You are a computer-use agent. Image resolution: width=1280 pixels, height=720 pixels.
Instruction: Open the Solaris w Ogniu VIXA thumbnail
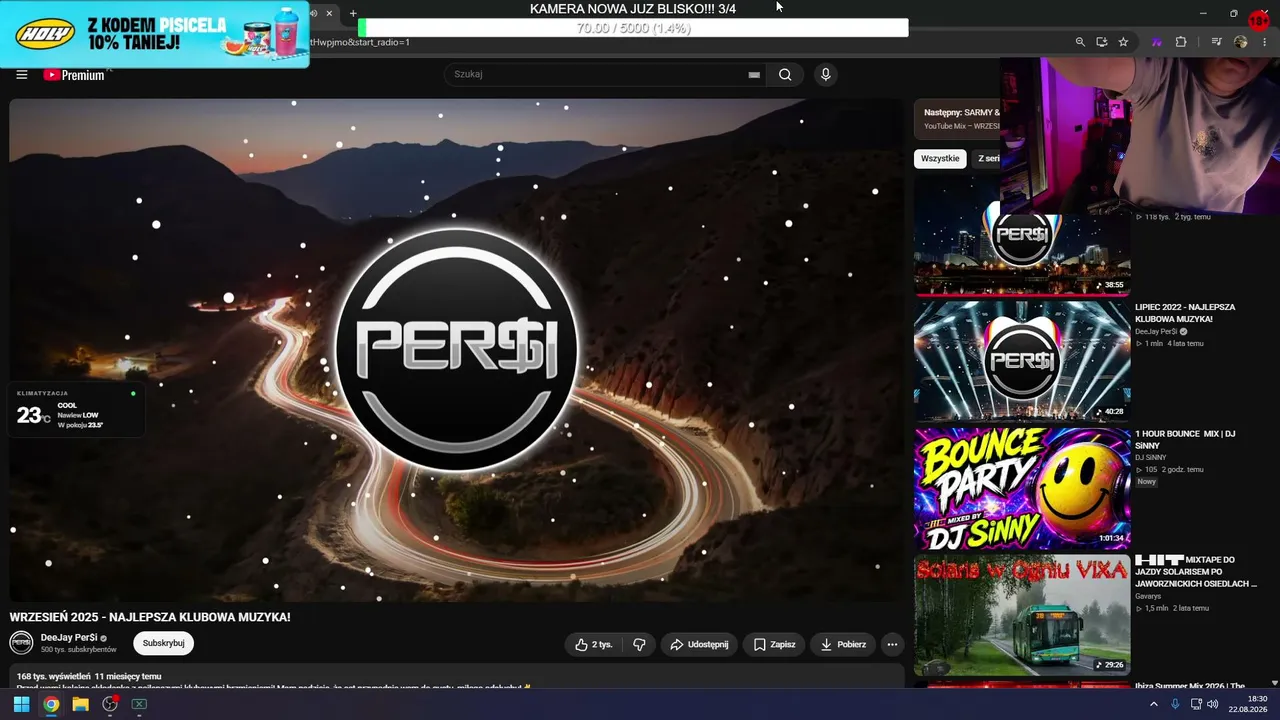[x=1022, y=615]
